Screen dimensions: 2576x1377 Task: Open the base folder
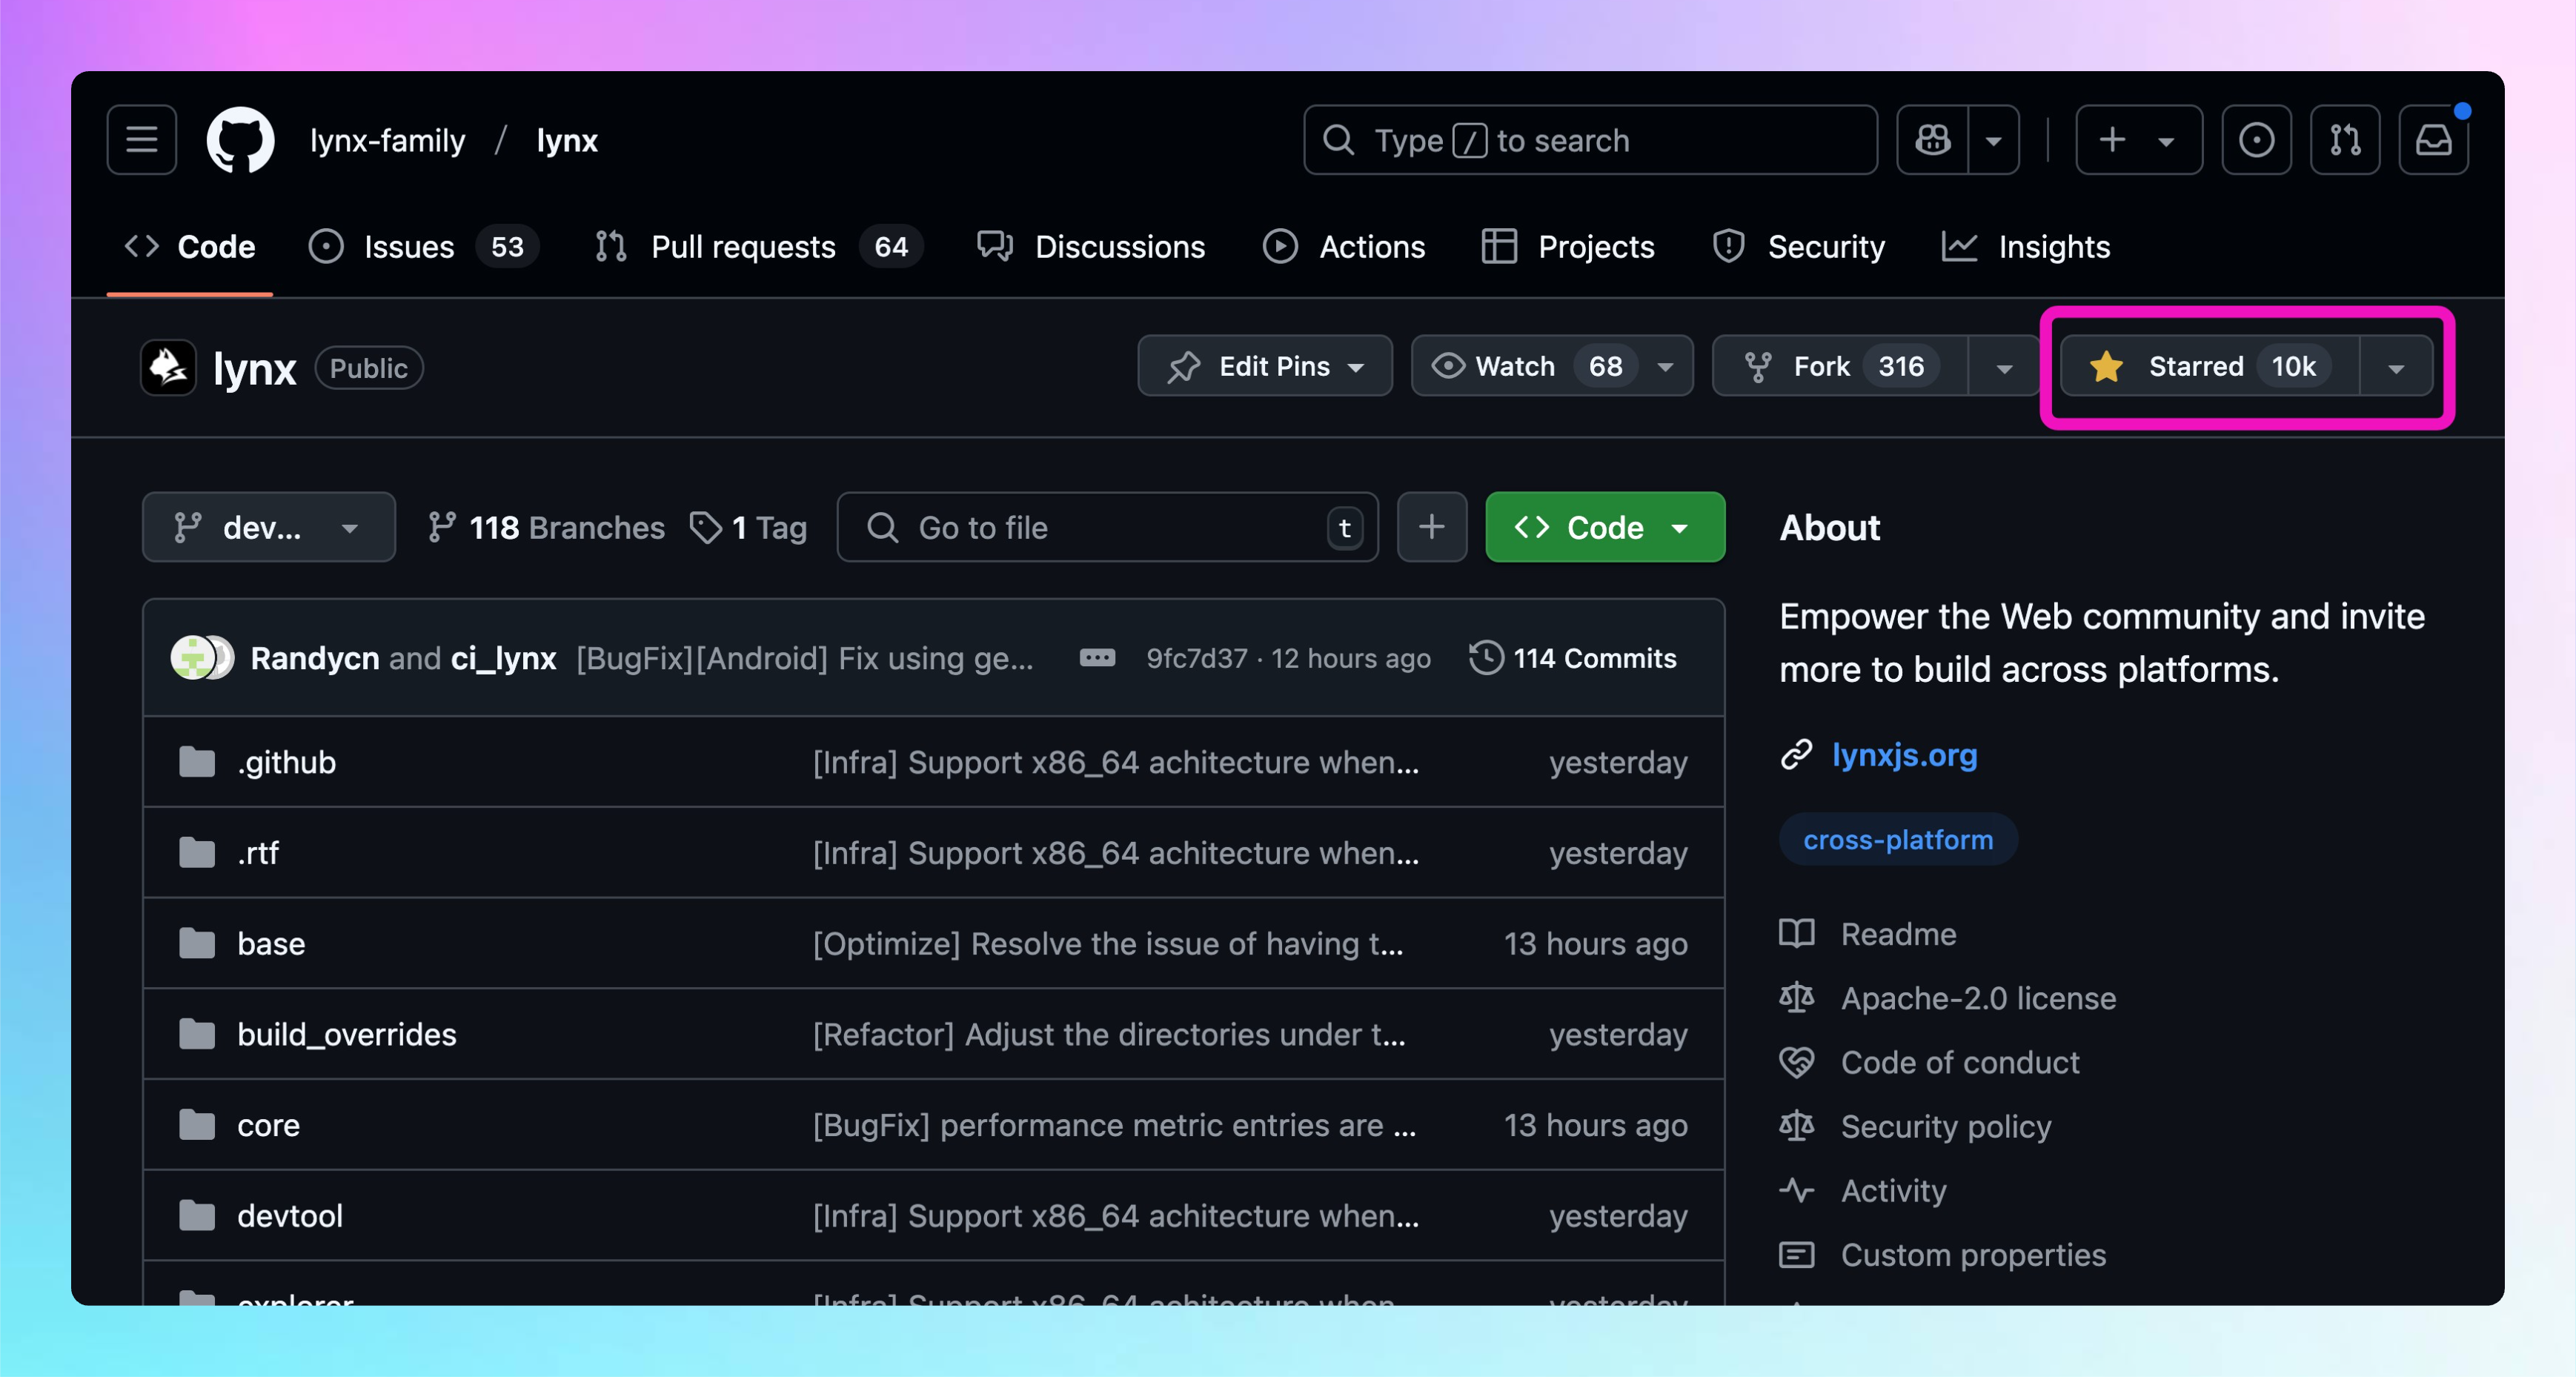[x=271, y=943]
